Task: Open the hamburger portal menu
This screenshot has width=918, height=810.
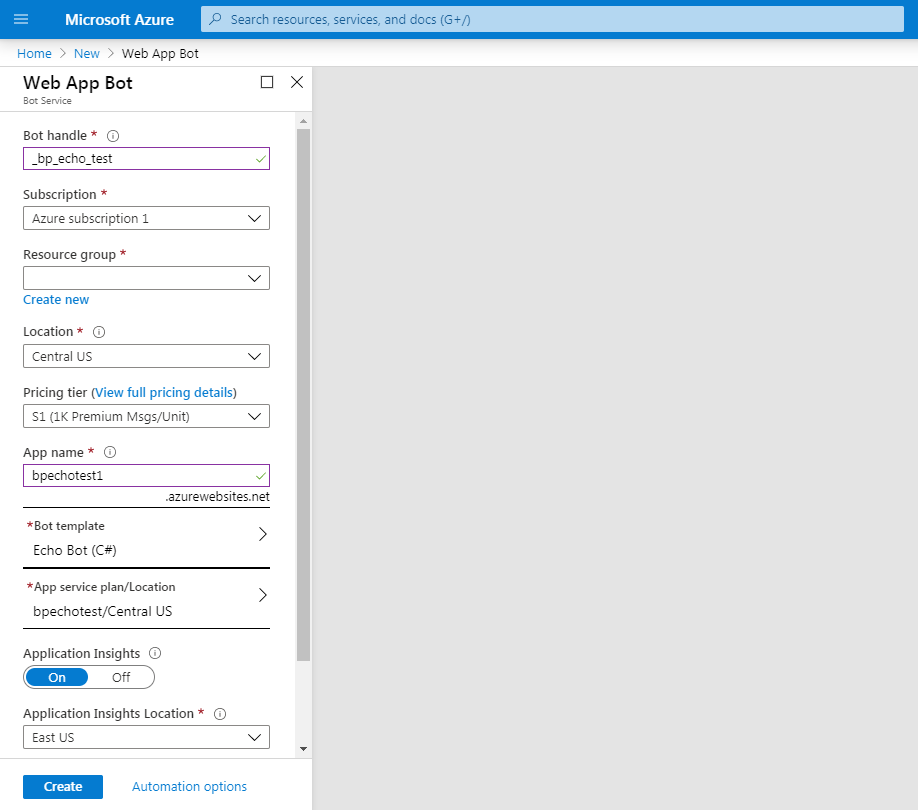Action: [21, 19]
